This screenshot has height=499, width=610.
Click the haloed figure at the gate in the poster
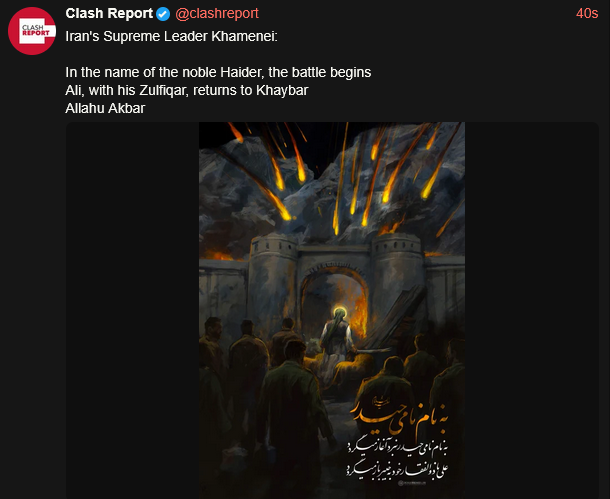[x=337, y=336]
